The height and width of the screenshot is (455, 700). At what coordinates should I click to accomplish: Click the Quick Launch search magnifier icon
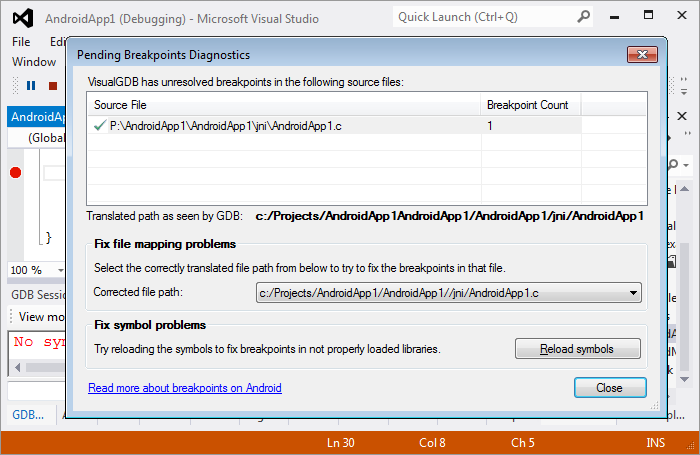pyautogui.click(x=583, y=17)
